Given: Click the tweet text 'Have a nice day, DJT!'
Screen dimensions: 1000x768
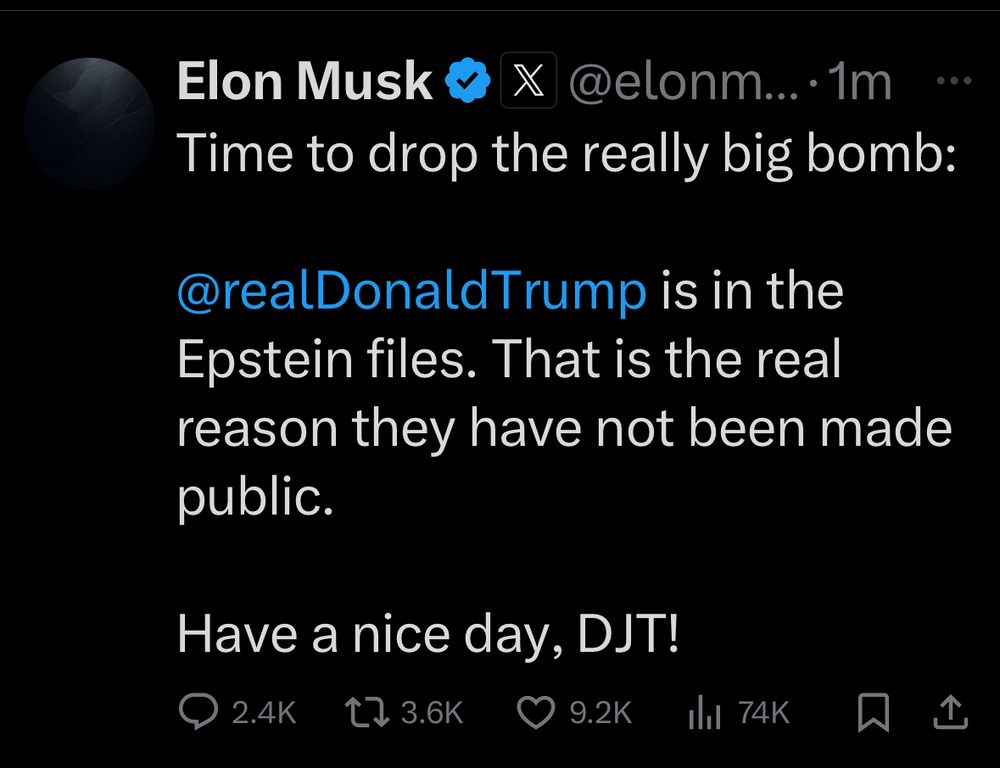Looking at the screenshot, I should click(x=428, y=635).
